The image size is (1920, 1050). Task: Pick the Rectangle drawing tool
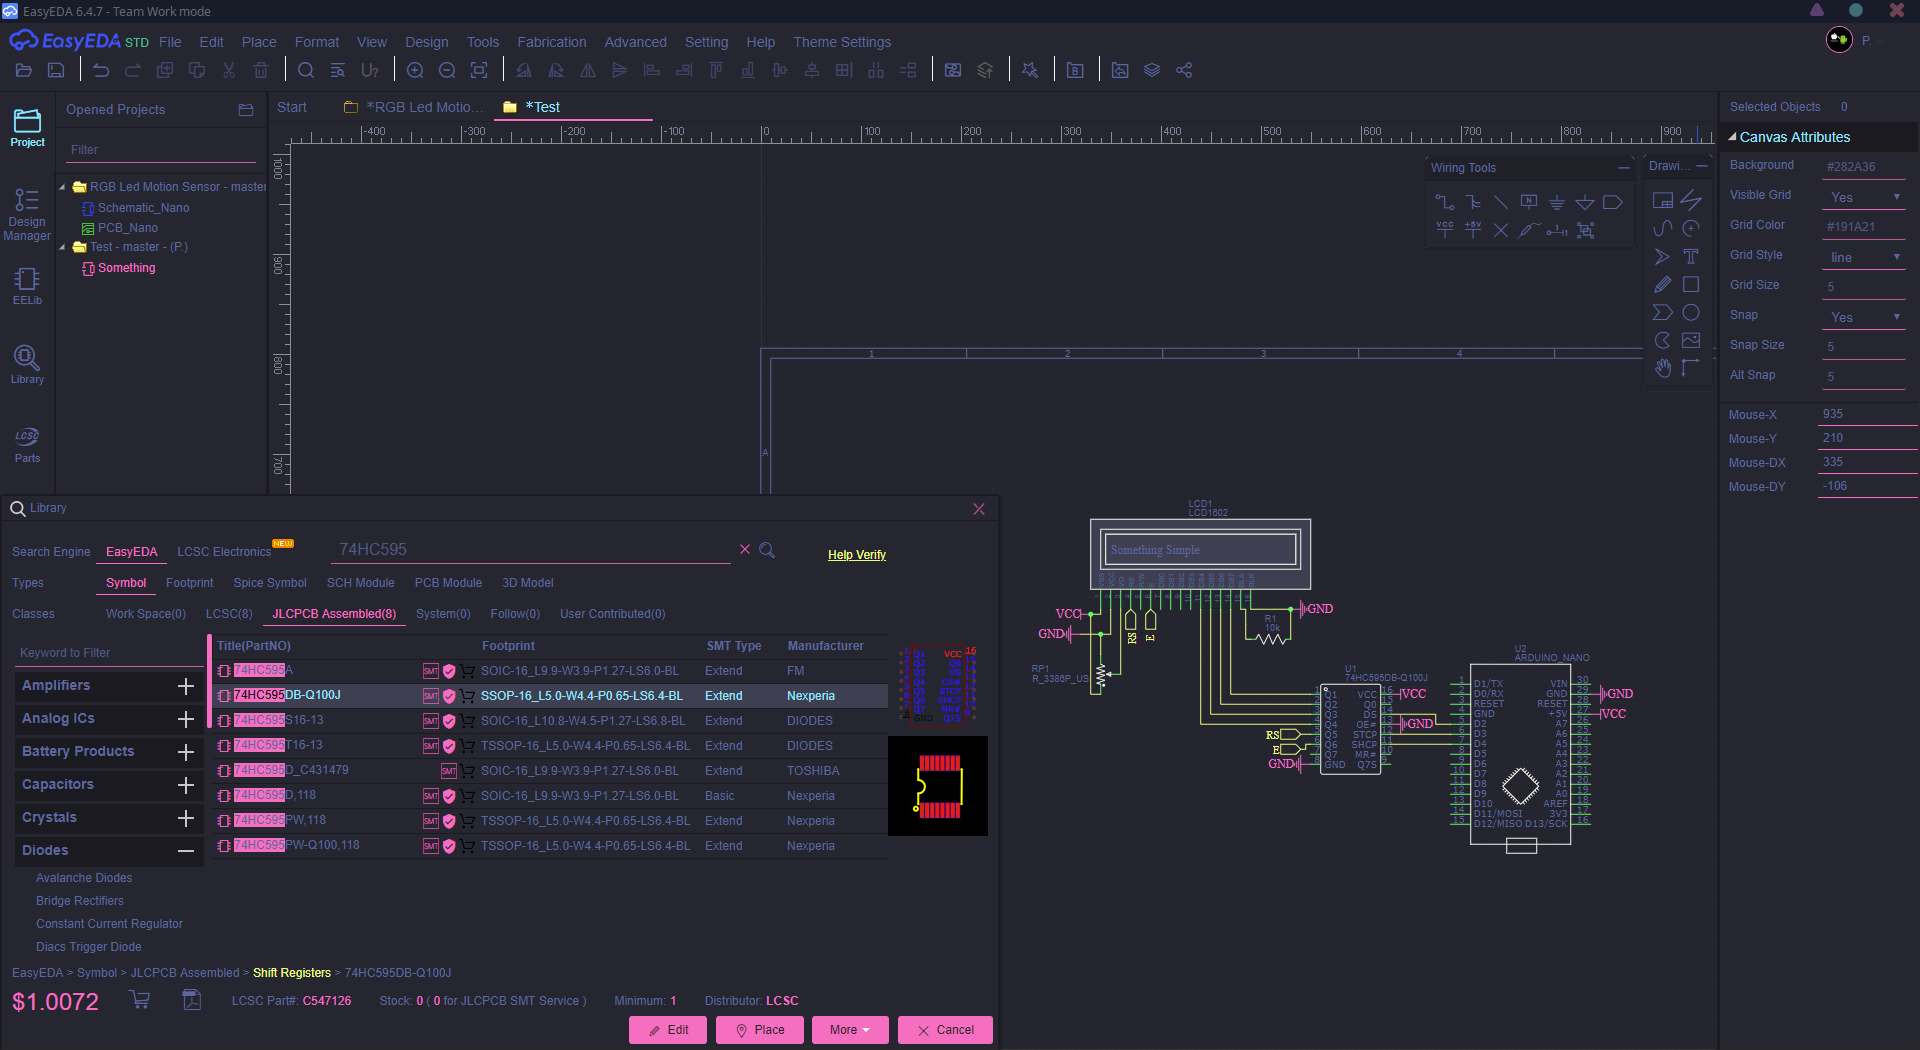pyautogui.click(x=1691, y=285)
